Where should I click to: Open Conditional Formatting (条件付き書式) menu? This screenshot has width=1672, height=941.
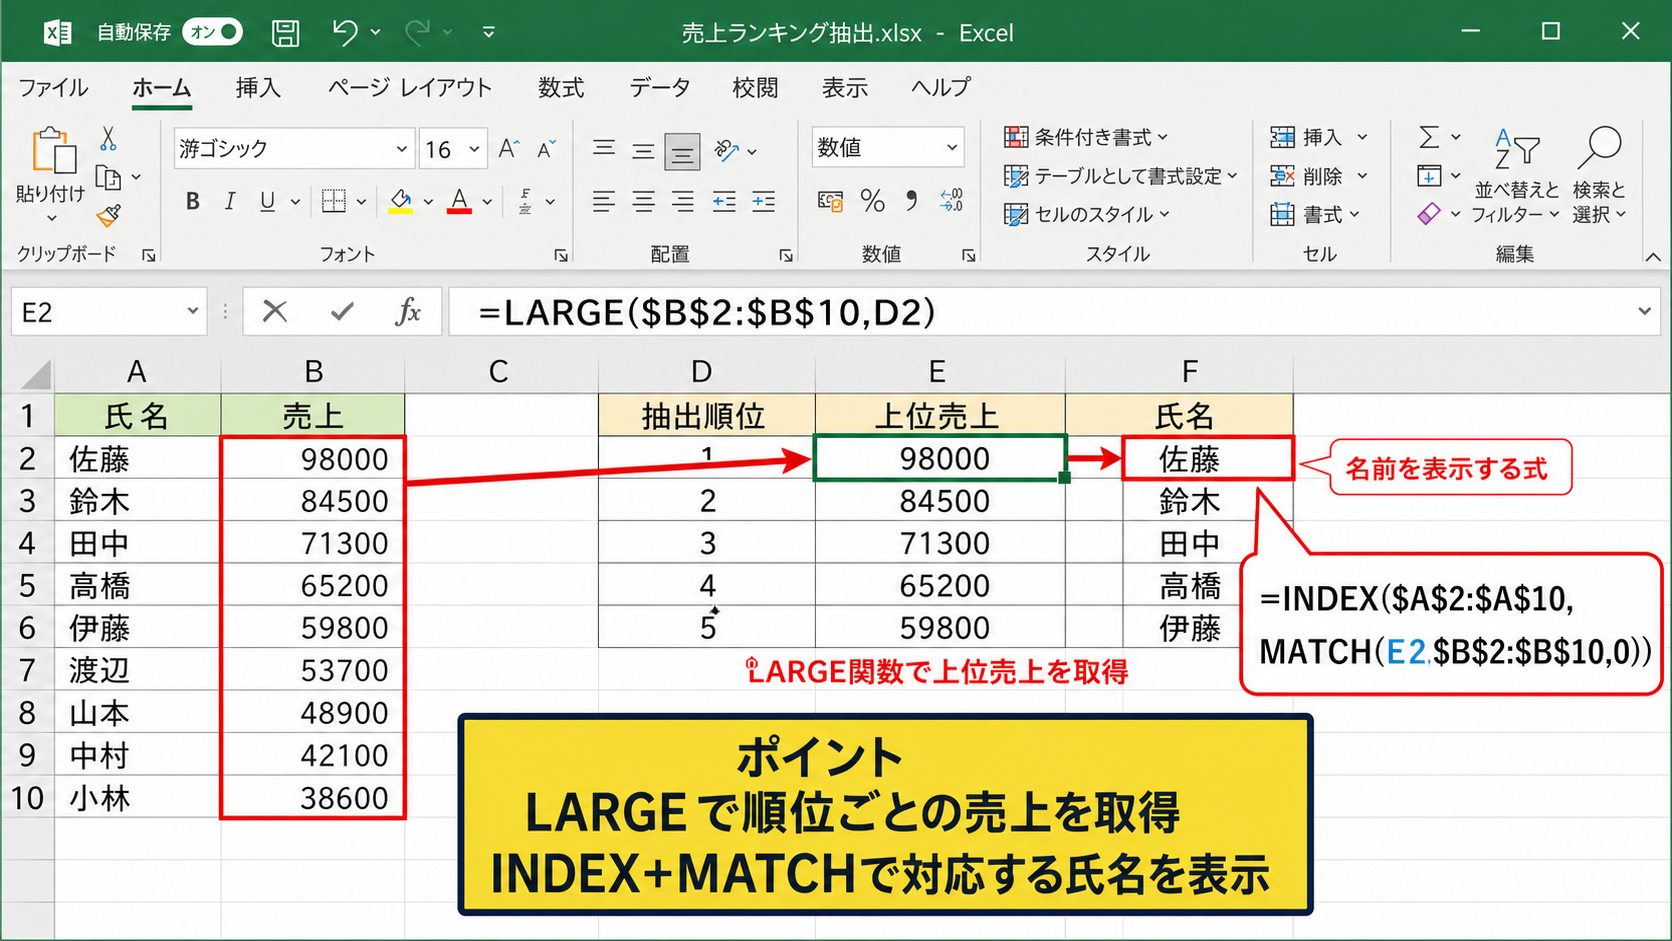(1086, 137)
